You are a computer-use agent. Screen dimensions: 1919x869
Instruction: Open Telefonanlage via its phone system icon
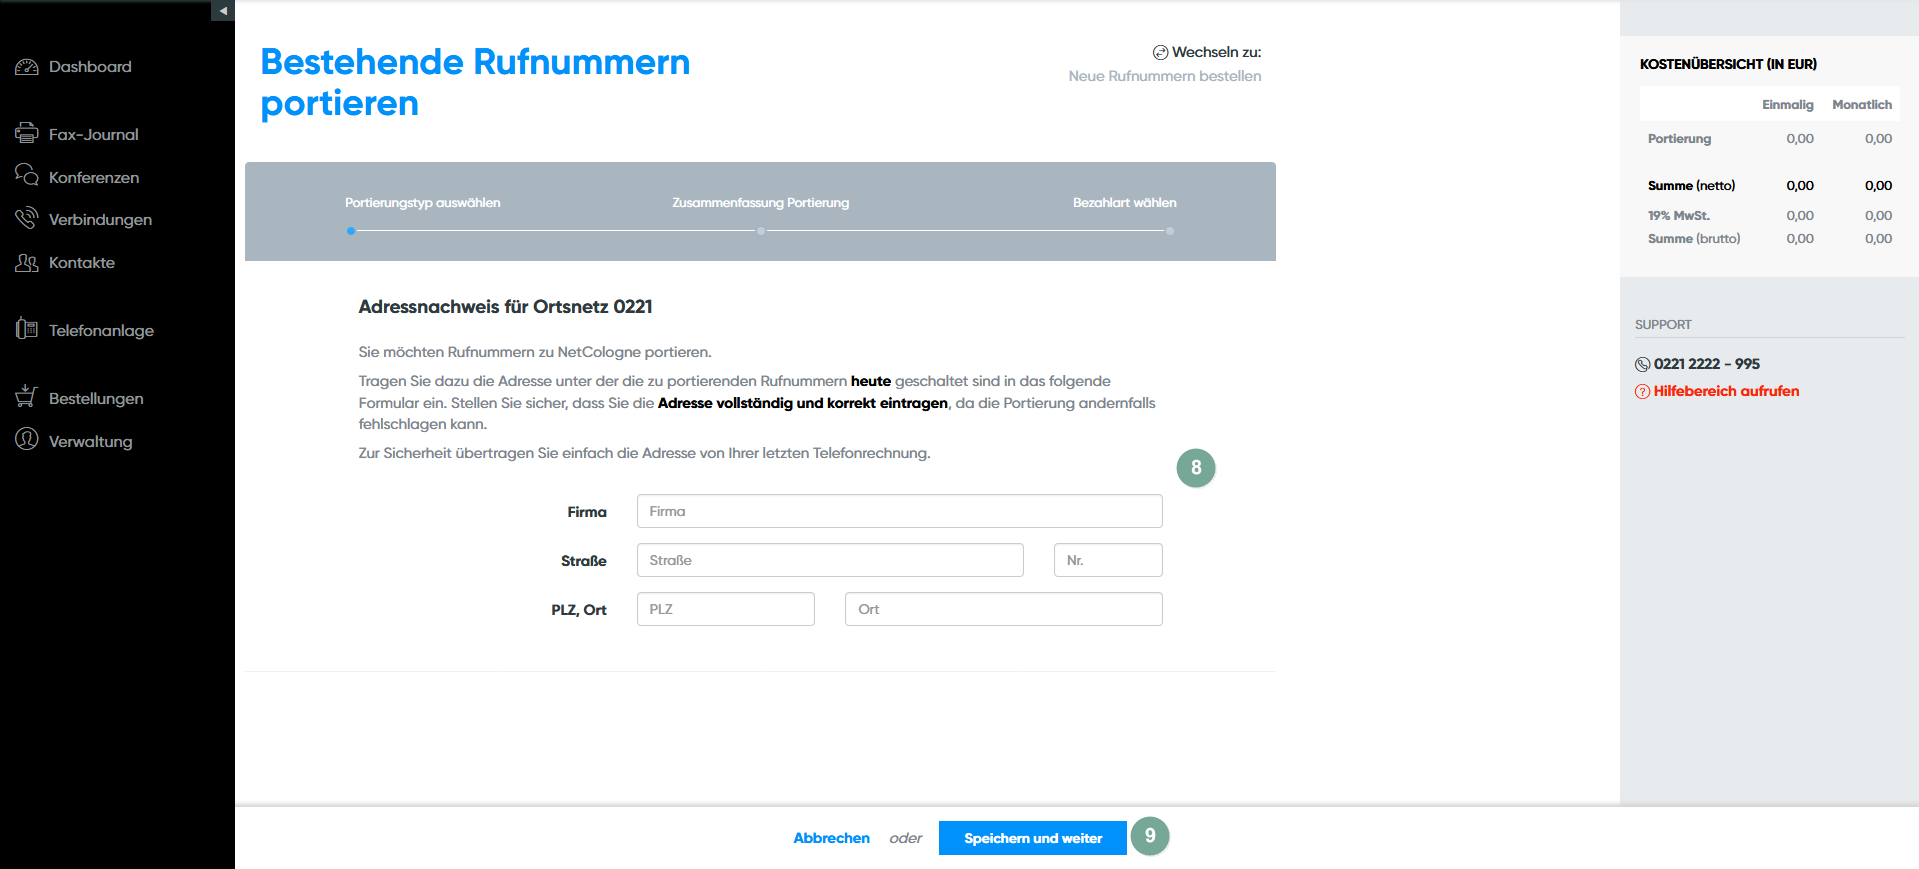pos(27,329)
